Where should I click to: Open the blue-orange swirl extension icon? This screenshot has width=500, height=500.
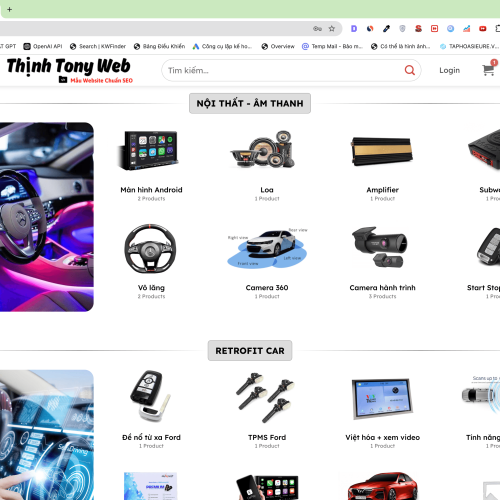click(x=370, y=29)
